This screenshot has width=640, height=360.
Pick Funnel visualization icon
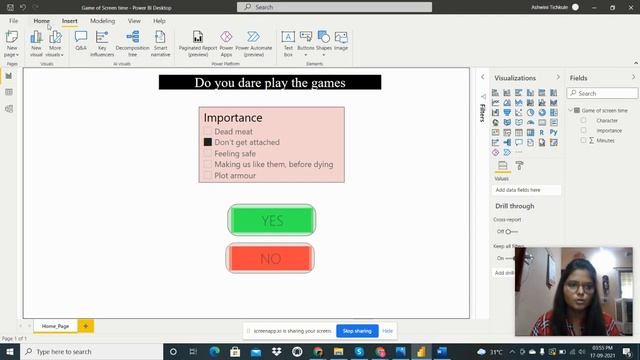(507, 112)
